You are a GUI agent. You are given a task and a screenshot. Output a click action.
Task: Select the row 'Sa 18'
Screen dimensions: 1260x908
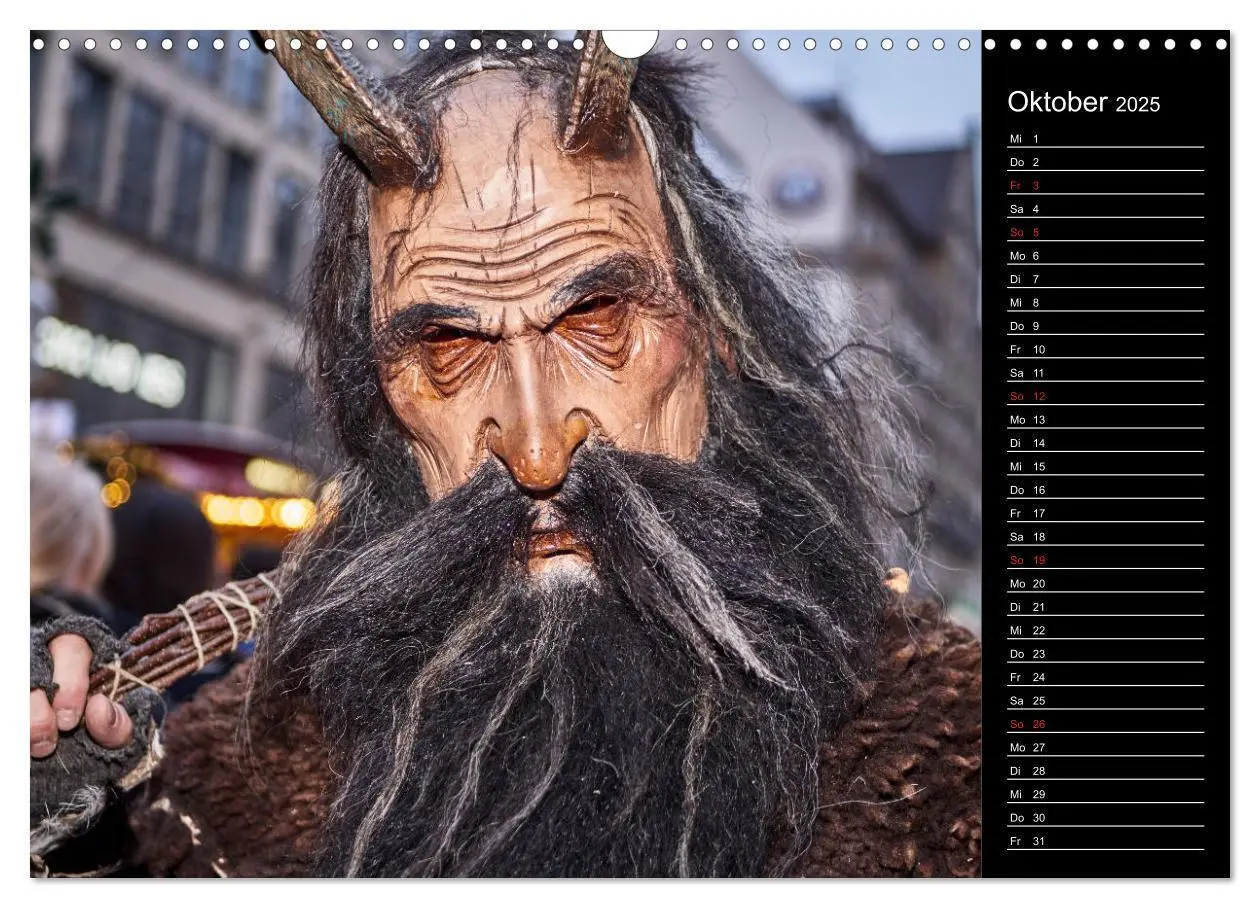(1105, 536)
